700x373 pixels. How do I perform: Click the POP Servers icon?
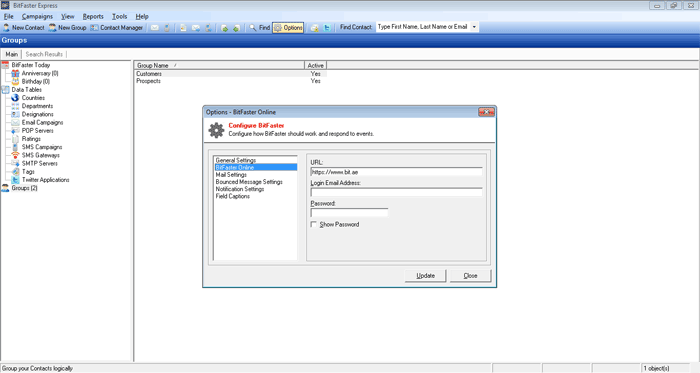point(15,131)
